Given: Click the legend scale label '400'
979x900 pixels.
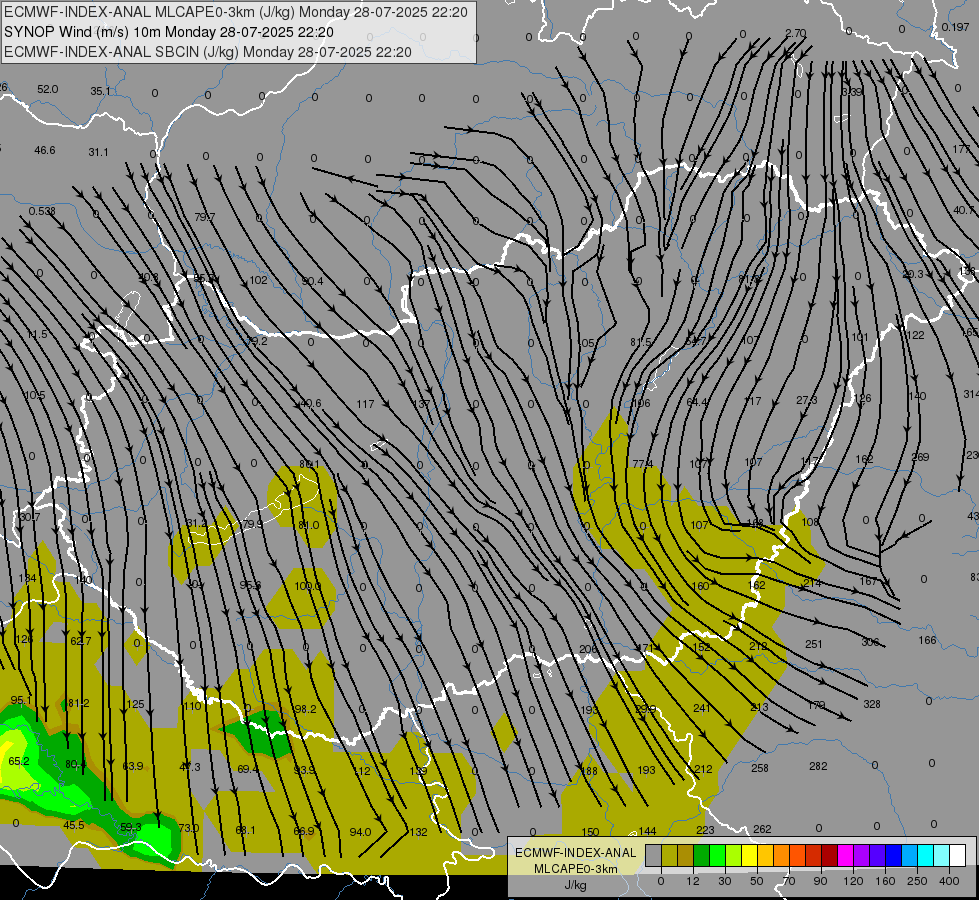Looking at the screenshot, I should [x=949, y=881].
